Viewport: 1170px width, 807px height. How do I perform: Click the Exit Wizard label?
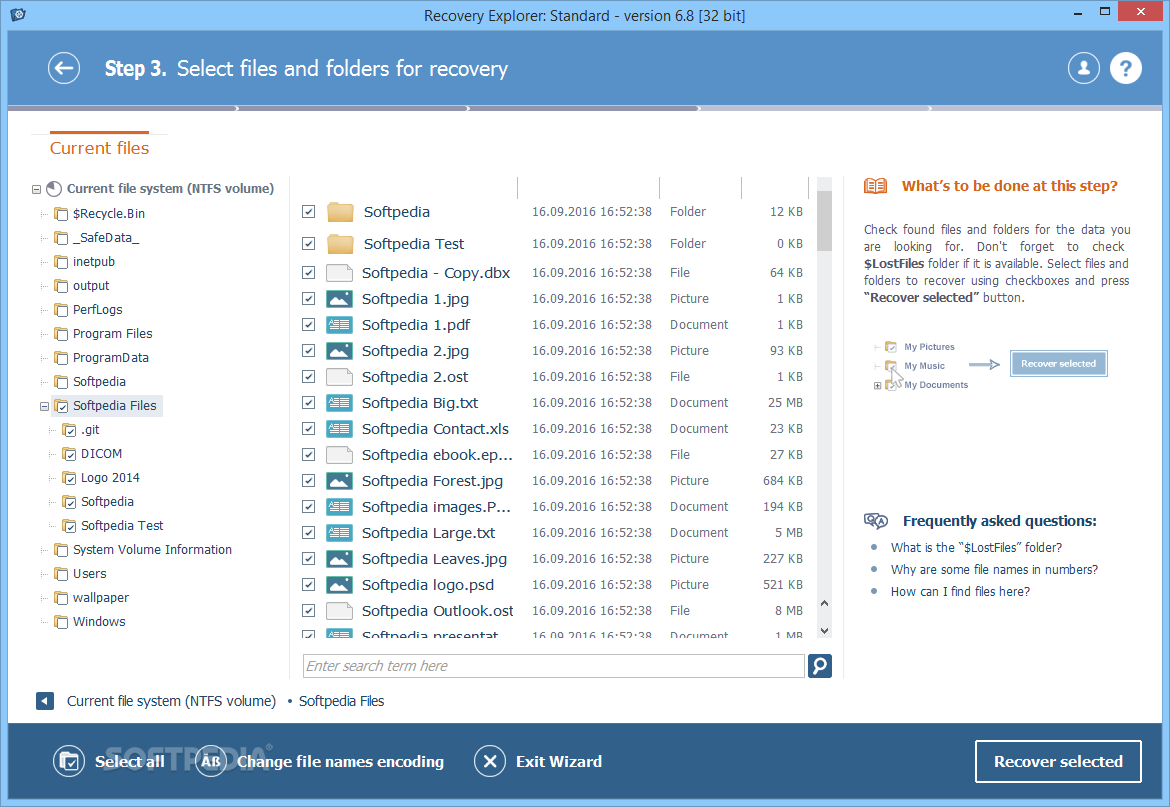(x=559, y=762)
